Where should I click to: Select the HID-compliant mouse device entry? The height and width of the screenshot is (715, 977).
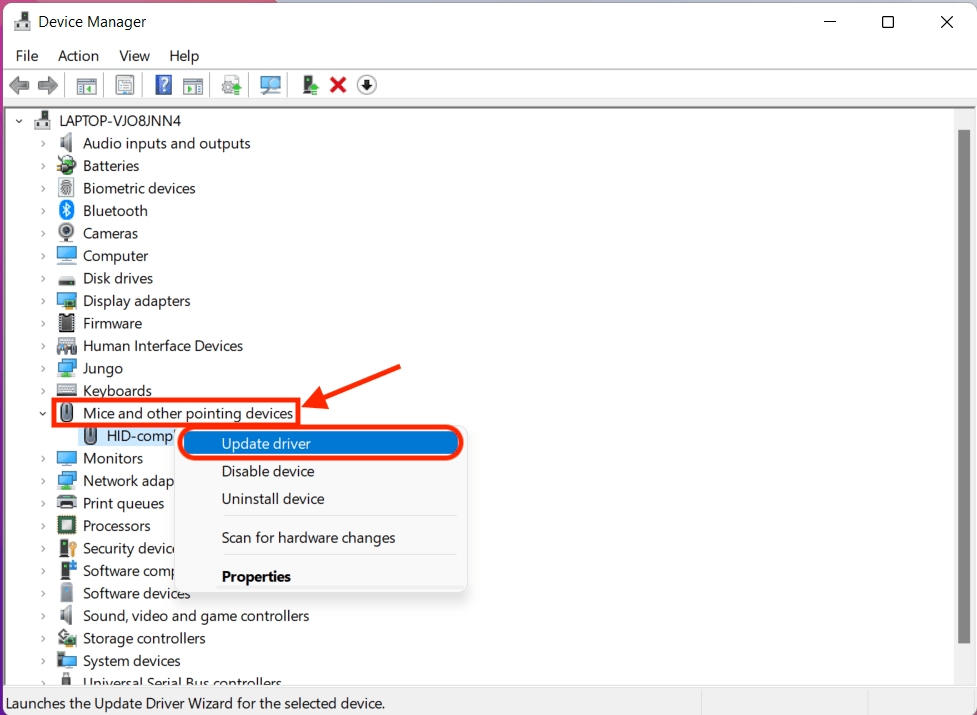pyautogui.click(x=127, y=436)
